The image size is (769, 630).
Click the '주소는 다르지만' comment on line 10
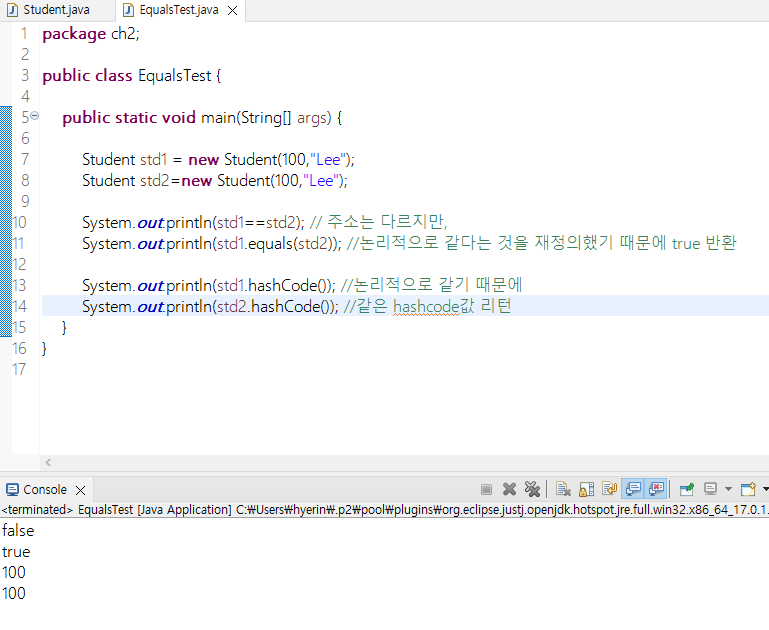[387, 222]
